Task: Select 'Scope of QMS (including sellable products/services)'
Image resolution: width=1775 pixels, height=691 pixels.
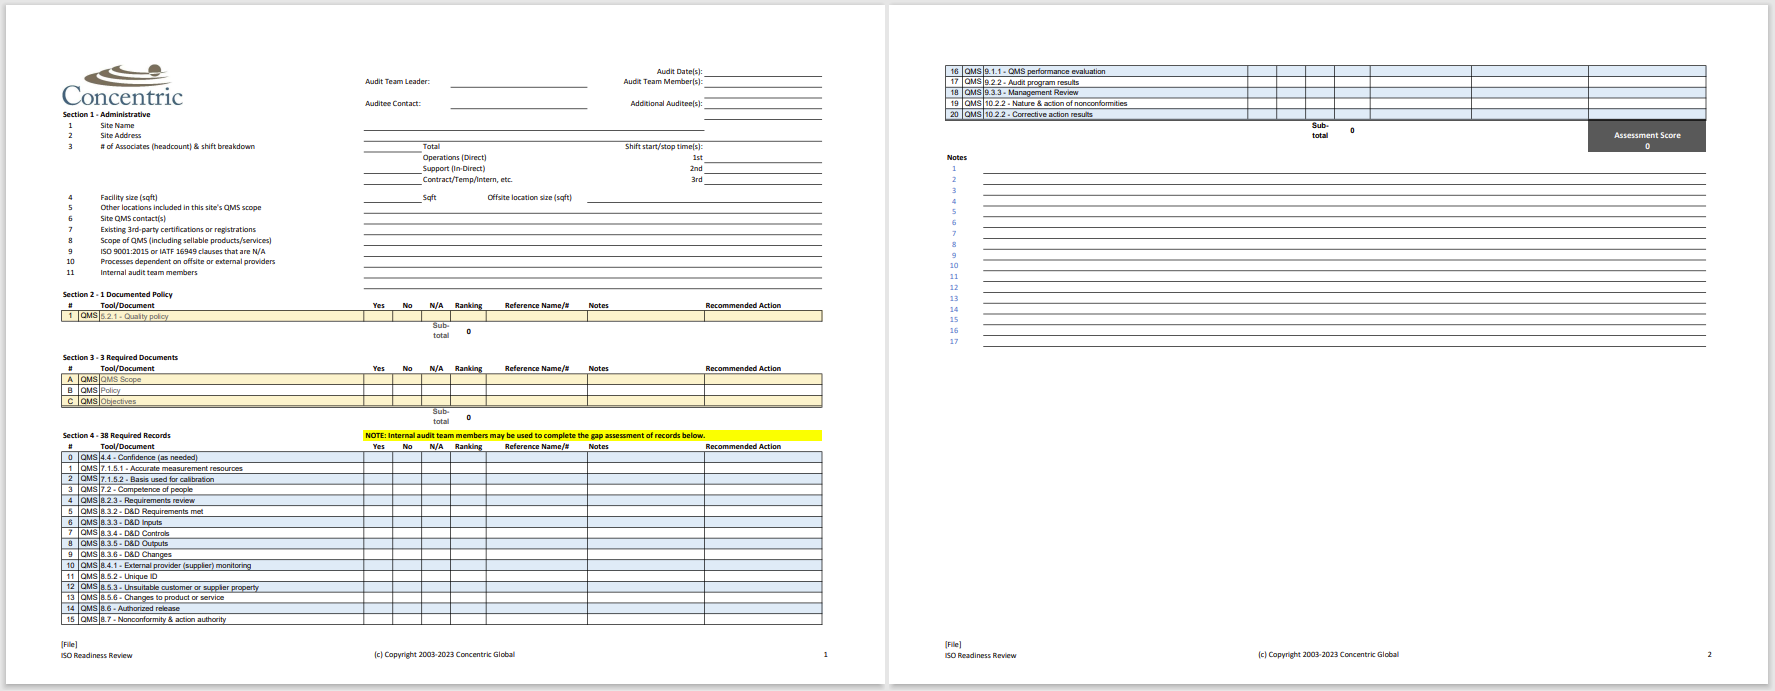Action: pos(186,241)
